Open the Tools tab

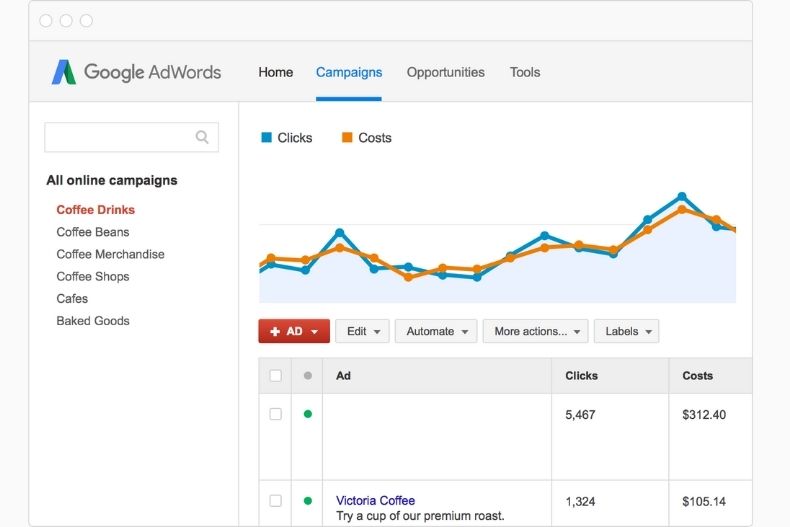pos(525,72)
